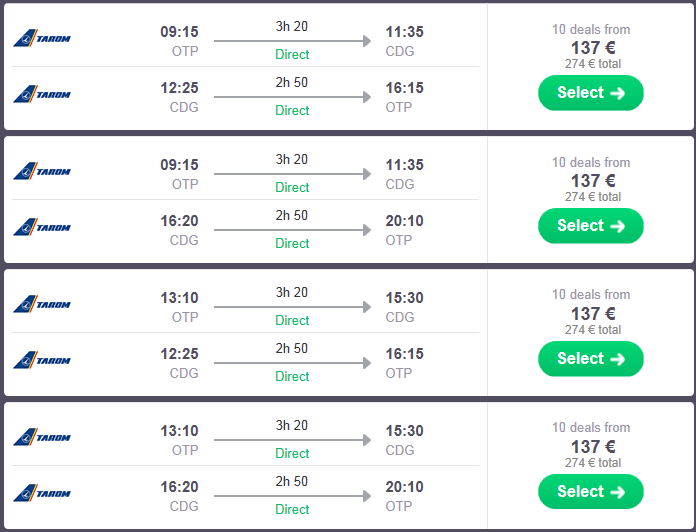This screenshot has width=696, height=532.
Task: Click the 137 € price in the last result
Action: [x=591, y=446]
